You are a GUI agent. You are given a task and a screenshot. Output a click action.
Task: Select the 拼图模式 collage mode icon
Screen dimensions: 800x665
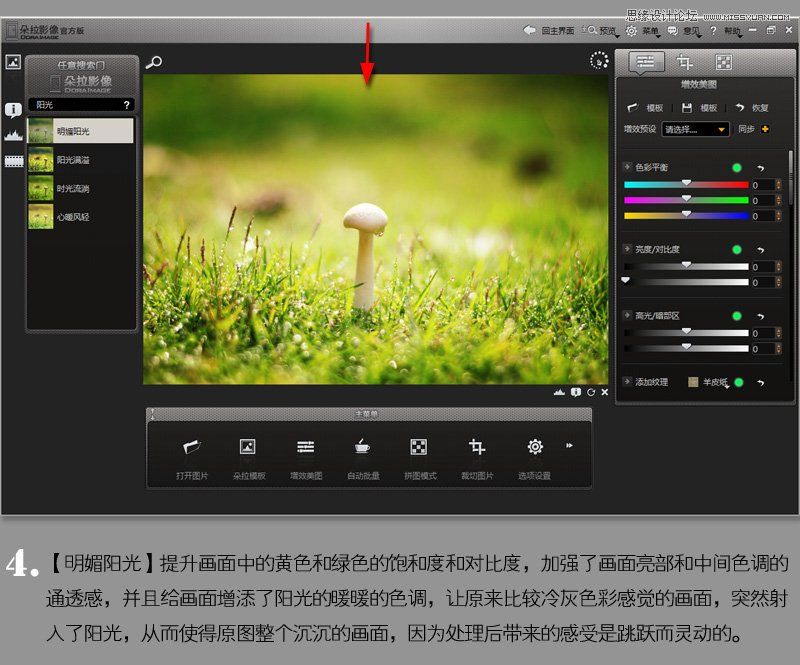coord(420,447)
